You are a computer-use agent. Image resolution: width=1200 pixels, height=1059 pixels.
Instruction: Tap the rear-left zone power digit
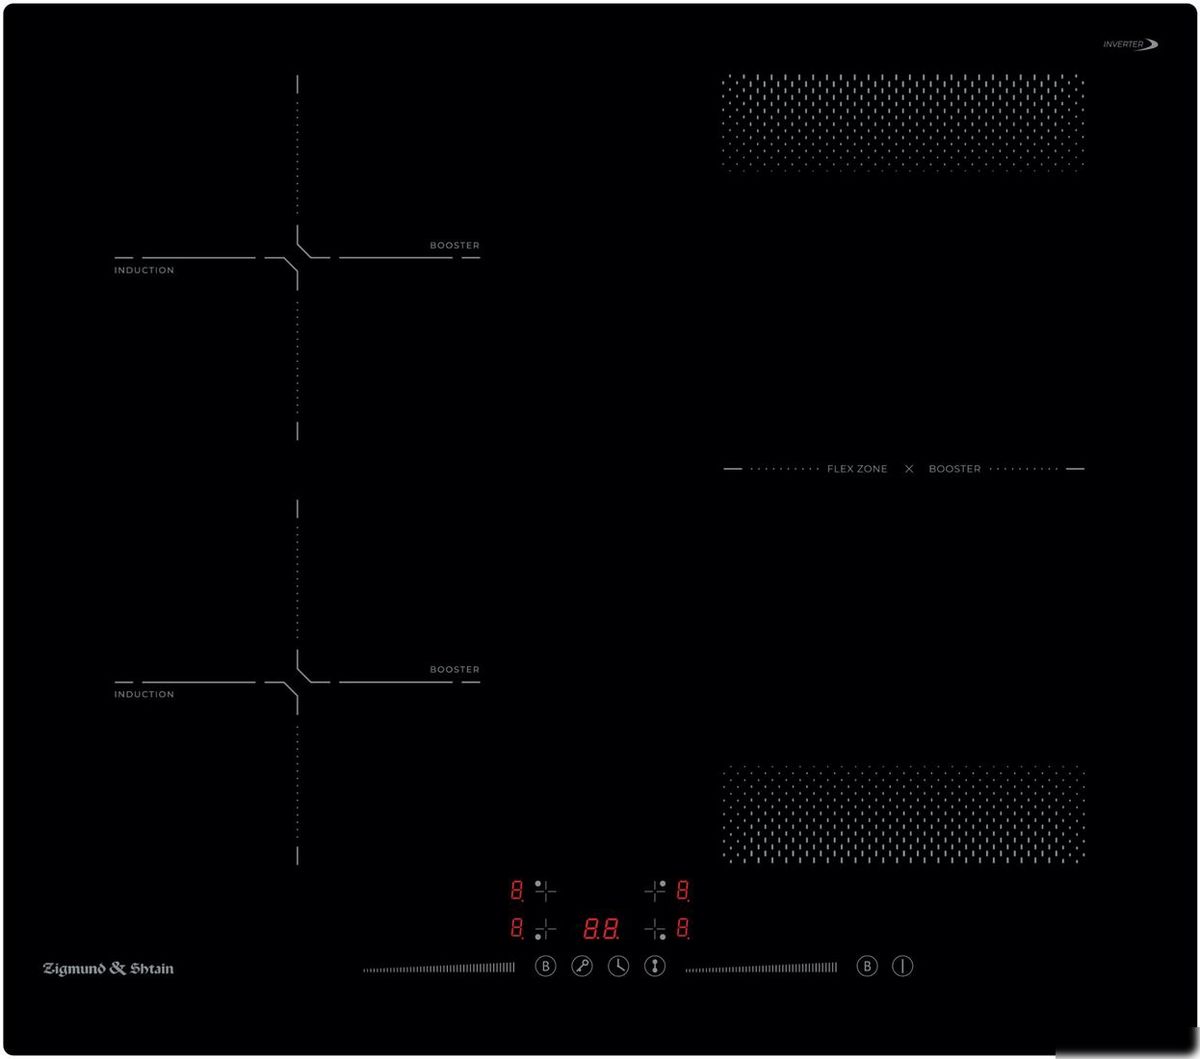click(517, 889)
